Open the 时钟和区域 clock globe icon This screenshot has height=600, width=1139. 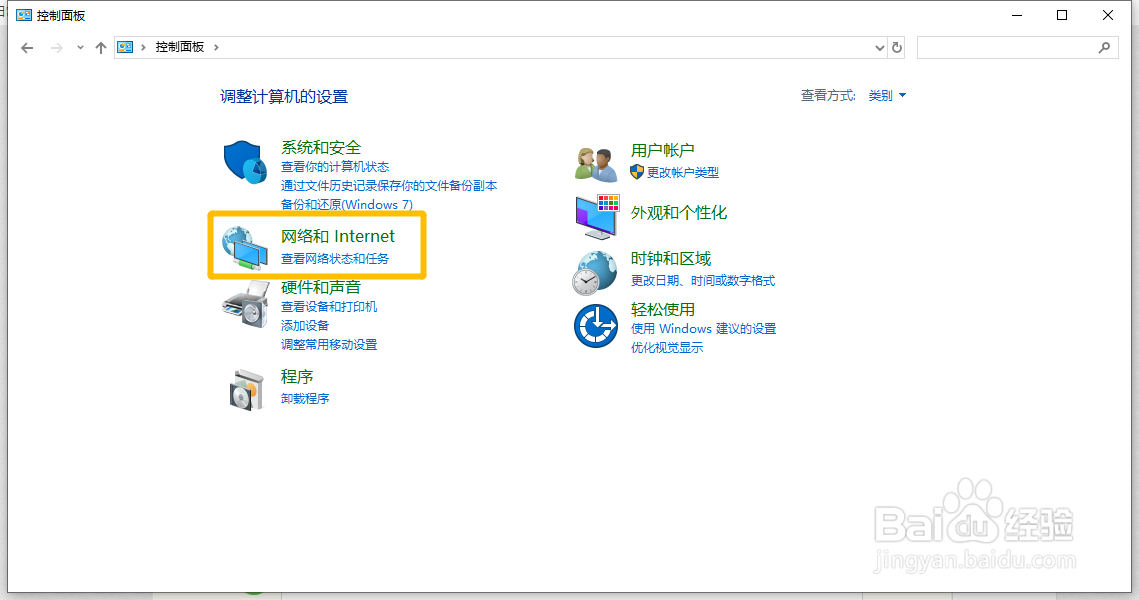click(594, 273)
